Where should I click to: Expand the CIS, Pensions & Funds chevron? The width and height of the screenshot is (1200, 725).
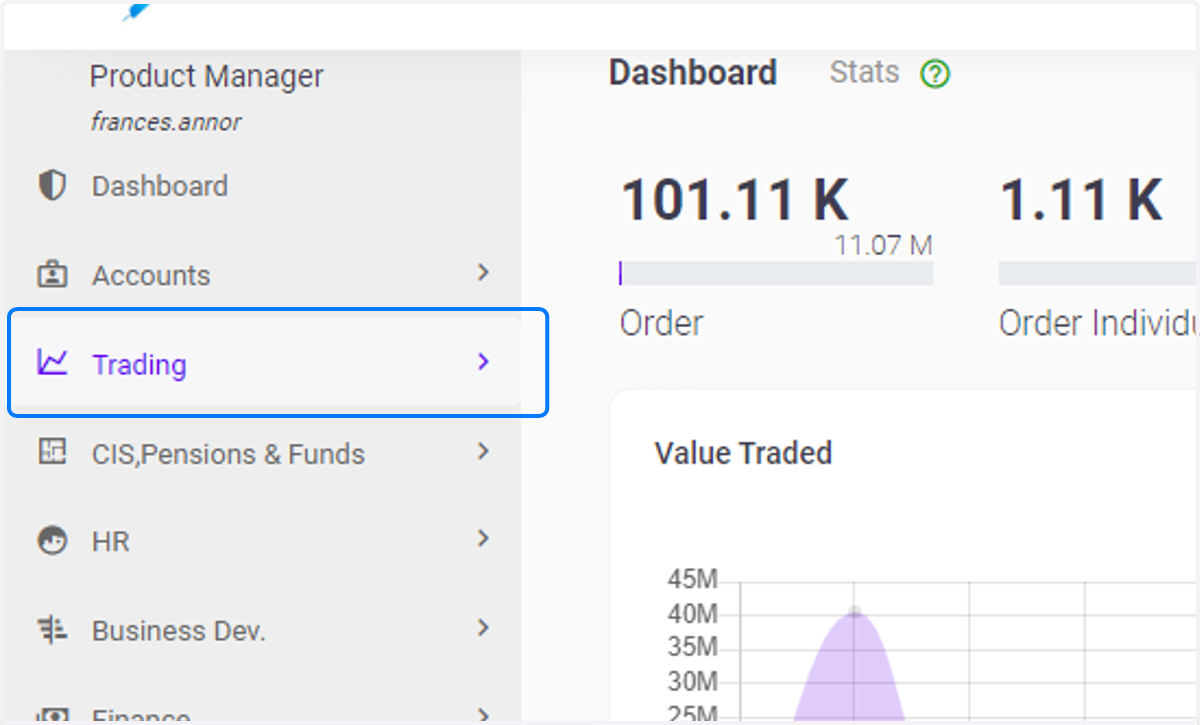[x=483, y=451]
